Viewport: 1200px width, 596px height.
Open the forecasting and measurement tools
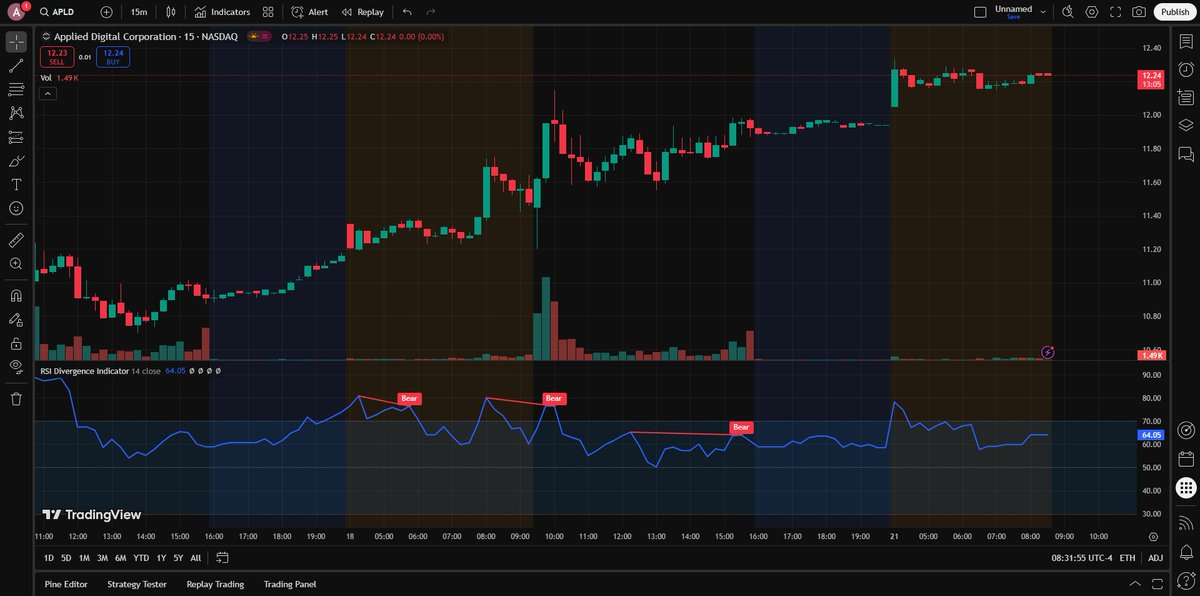pyautogui.click(x=16, y=137)
